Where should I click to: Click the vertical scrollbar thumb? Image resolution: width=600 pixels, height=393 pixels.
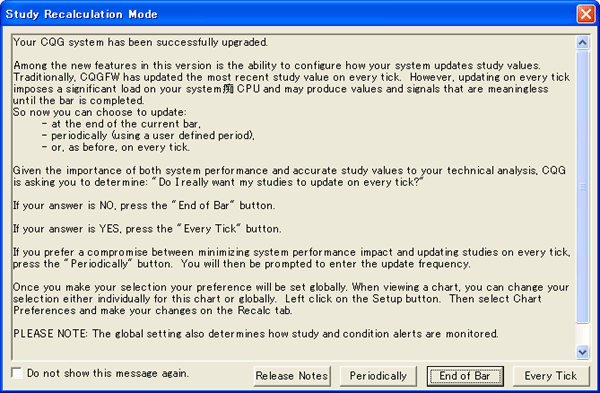[582, 187]
